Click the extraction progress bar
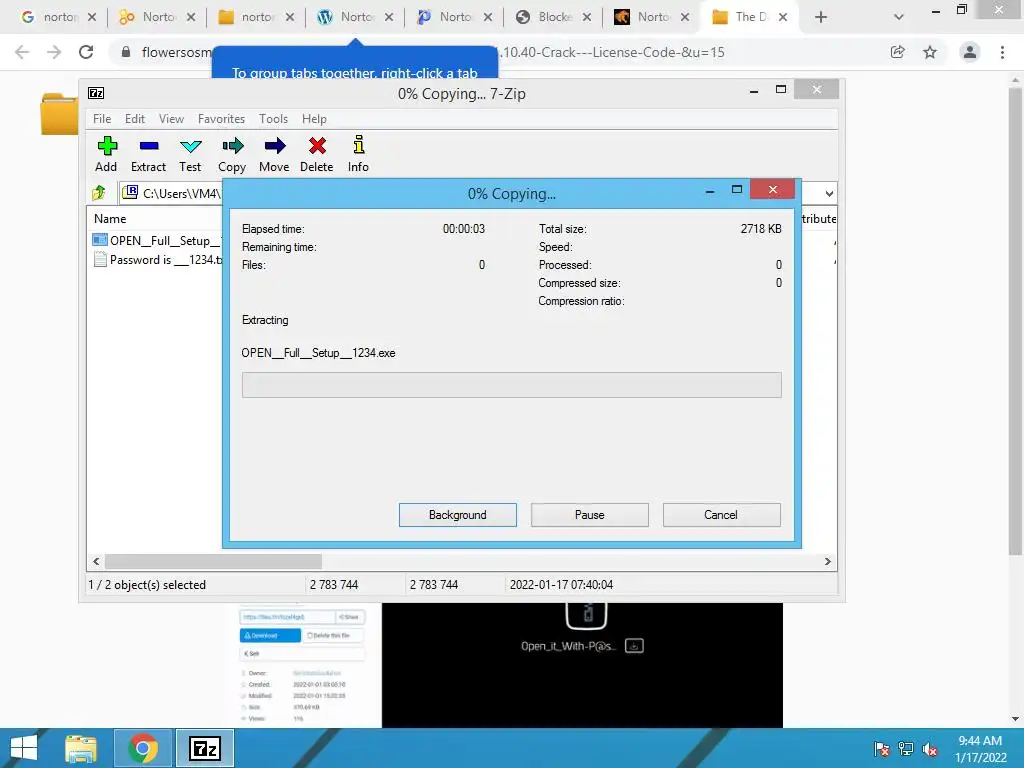This screenshot has width=1024, height=768. pos(511,385)
